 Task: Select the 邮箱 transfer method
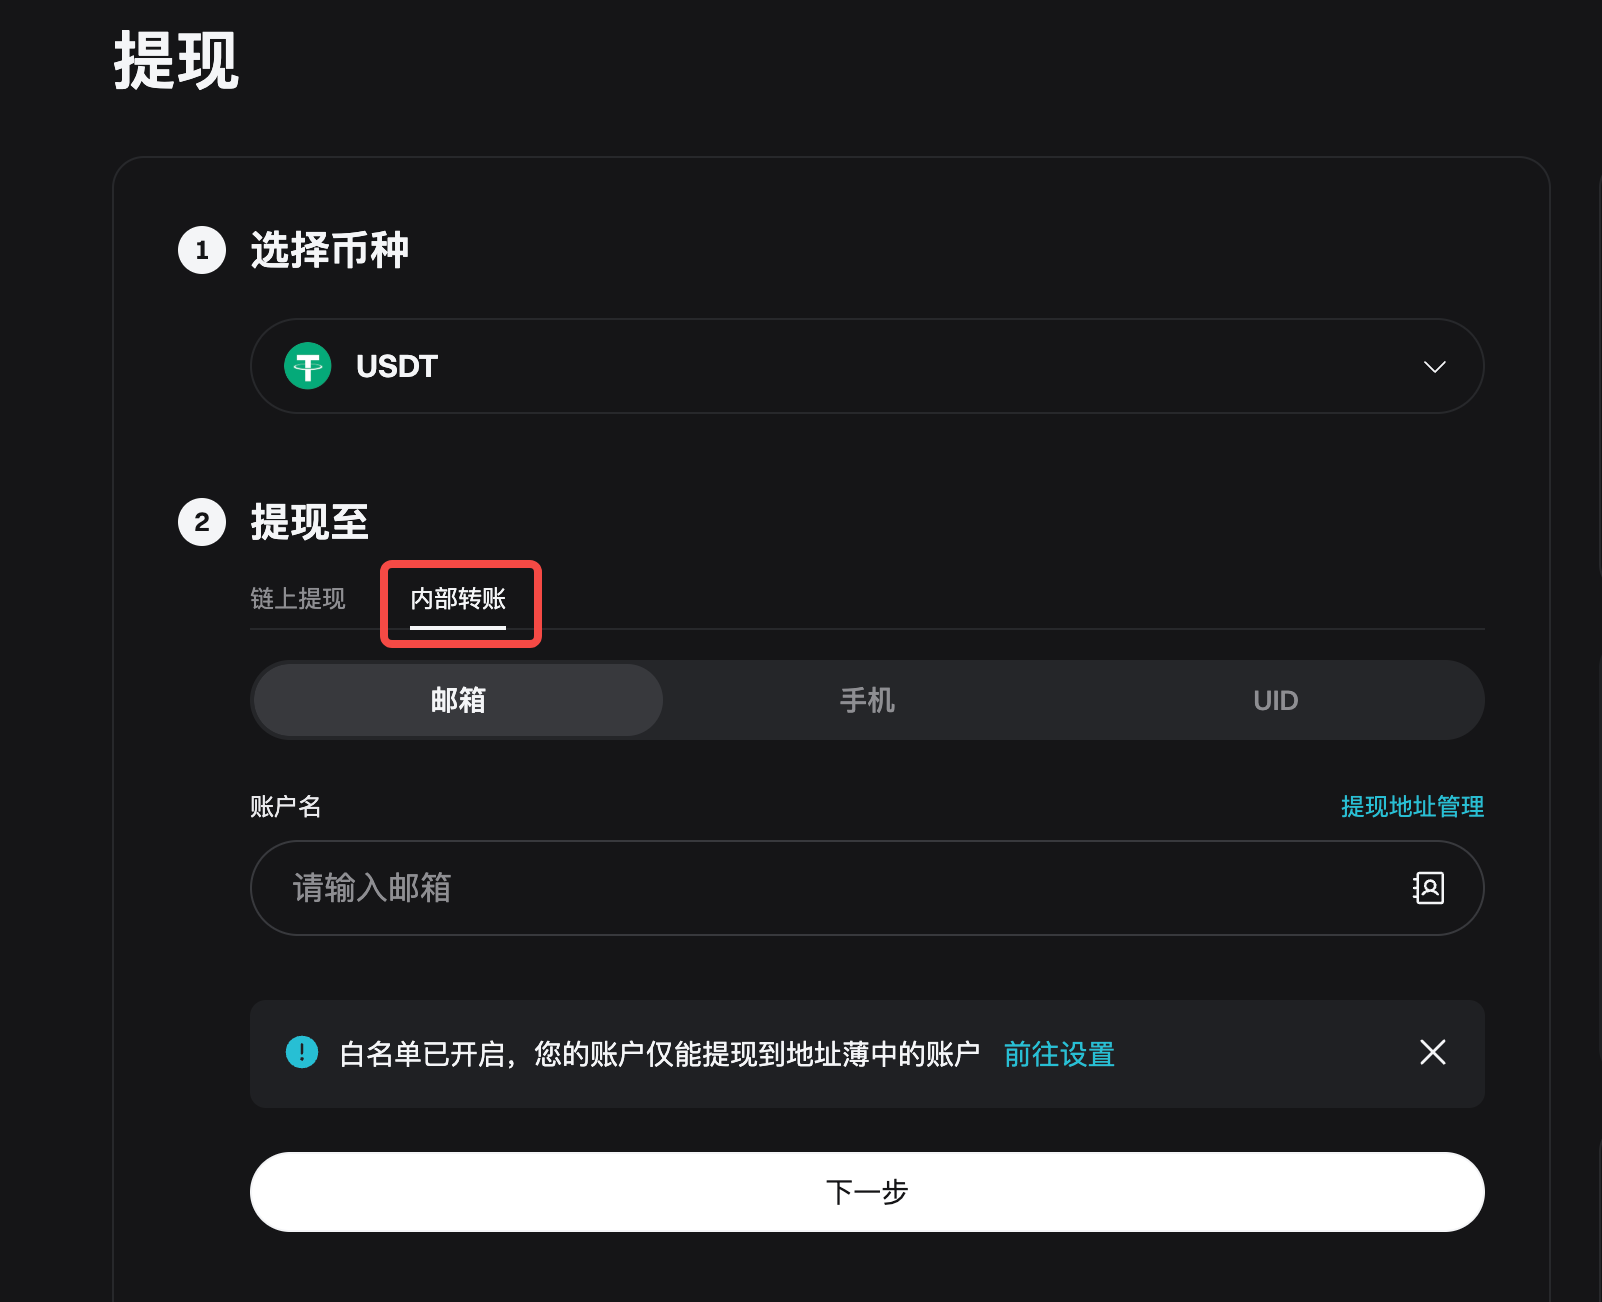point(457,700)
